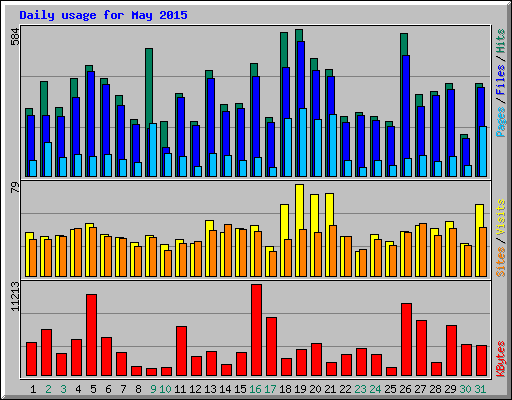This screenshot has width=512, height=400.
Task: Click day 6 on the x-axis
Action: point(108,389)
